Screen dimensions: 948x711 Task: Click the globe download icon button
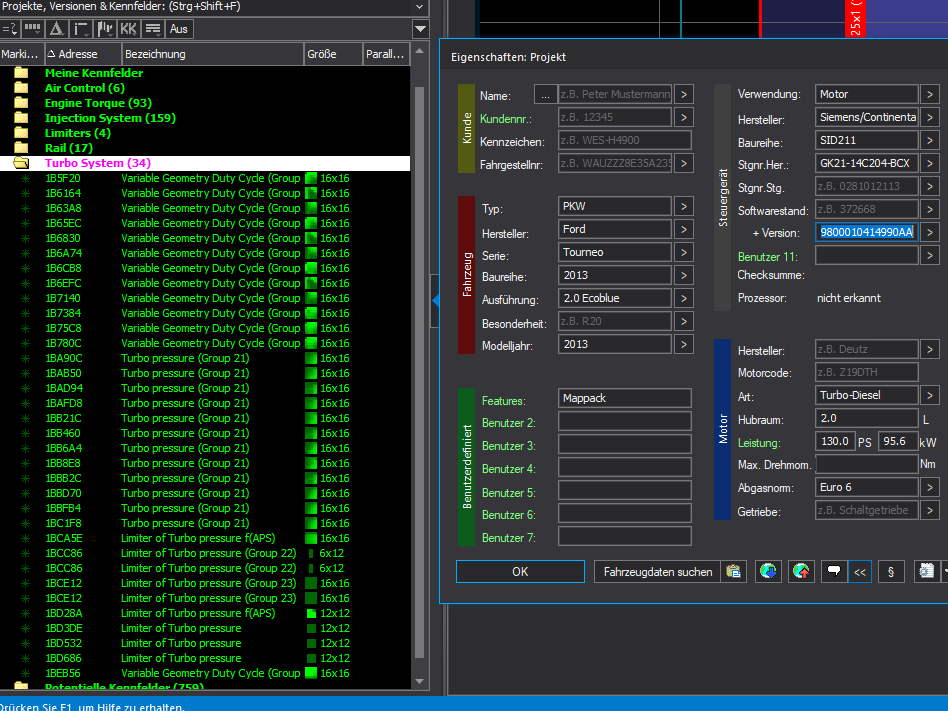[x=768, y=571]
